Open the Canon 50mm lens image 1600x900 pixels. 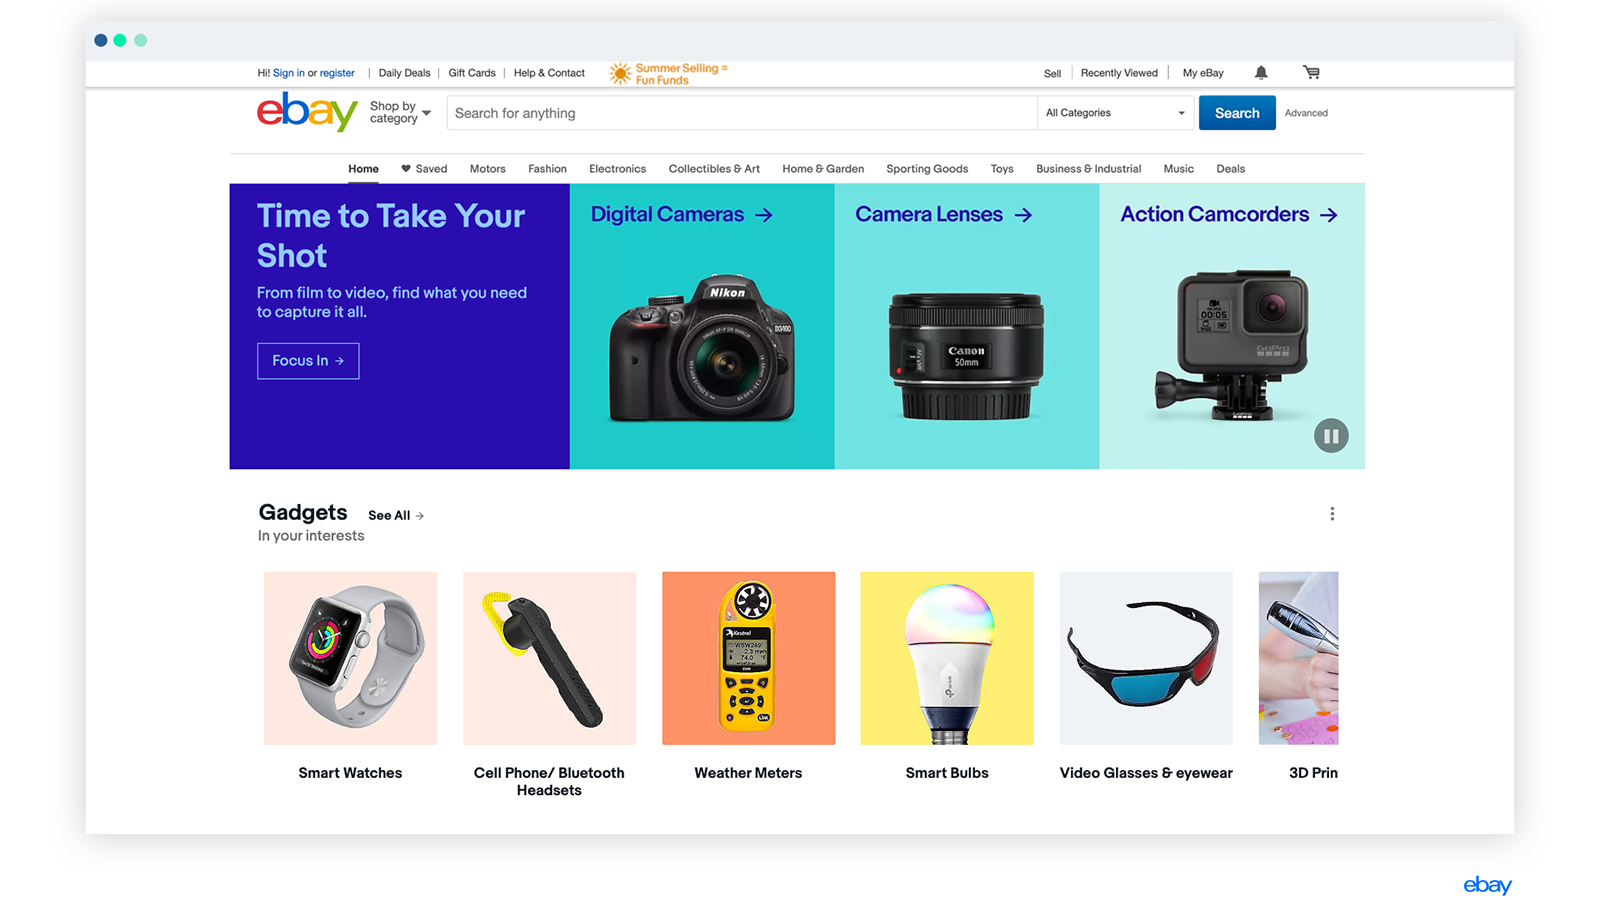coord(966,356)
